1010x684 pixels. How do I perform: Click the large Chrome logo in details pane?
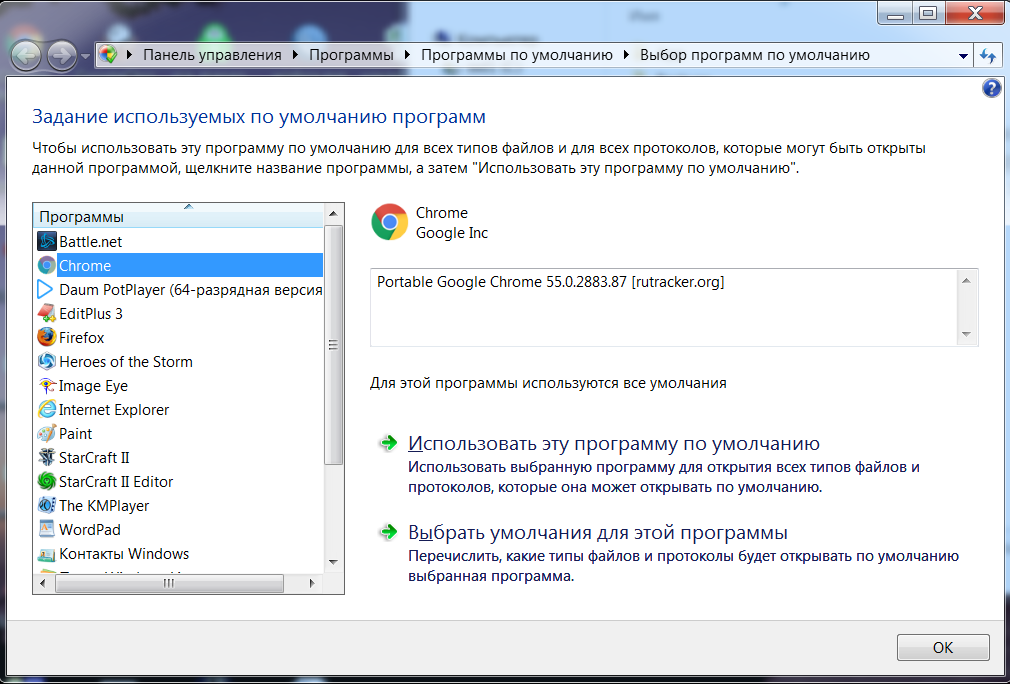389,222
